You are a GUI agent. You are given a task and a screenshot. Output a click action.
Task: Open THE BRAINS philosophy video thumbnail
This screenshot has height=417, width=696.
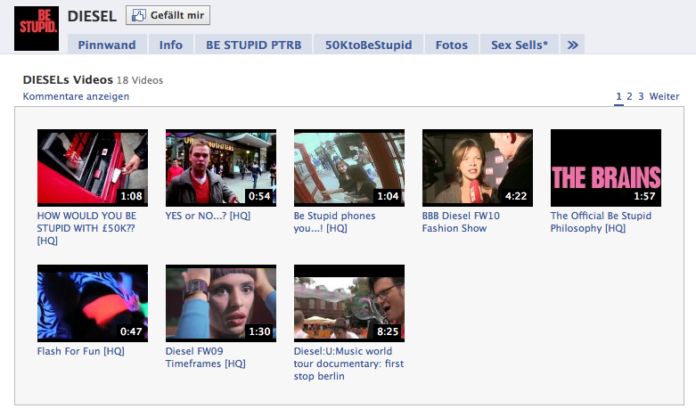click(605, 167)
